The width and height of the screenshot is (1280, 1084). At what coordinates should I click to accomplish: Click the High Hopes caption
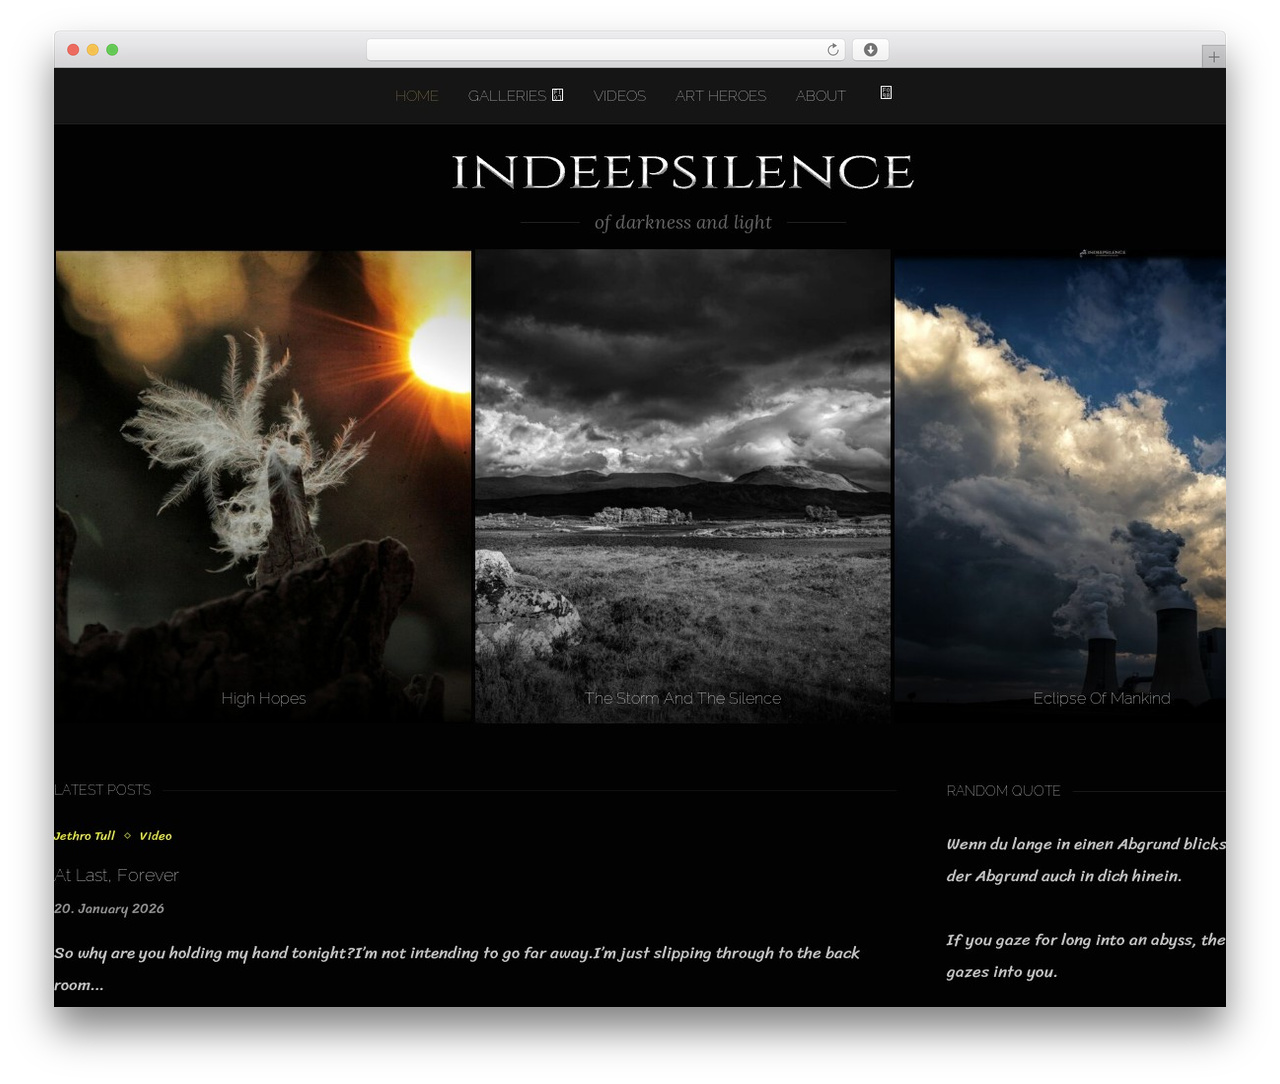point(264,698)
